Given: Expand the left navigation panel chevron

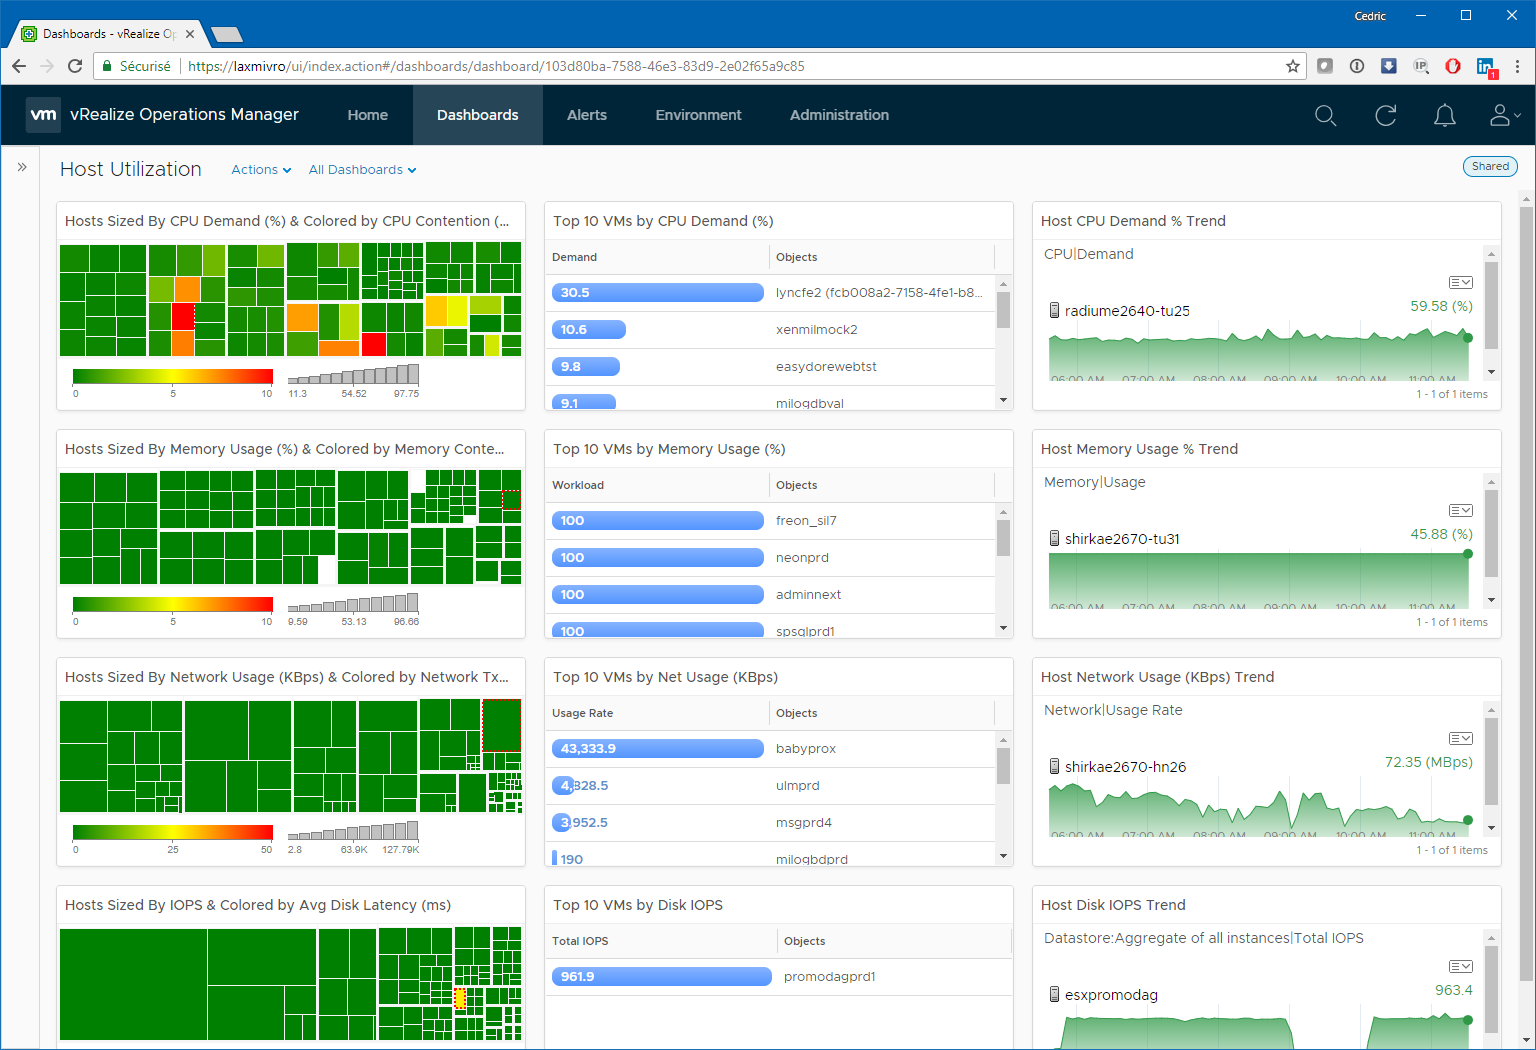Looking at the screenshot, I should click(x=22, y=167).
